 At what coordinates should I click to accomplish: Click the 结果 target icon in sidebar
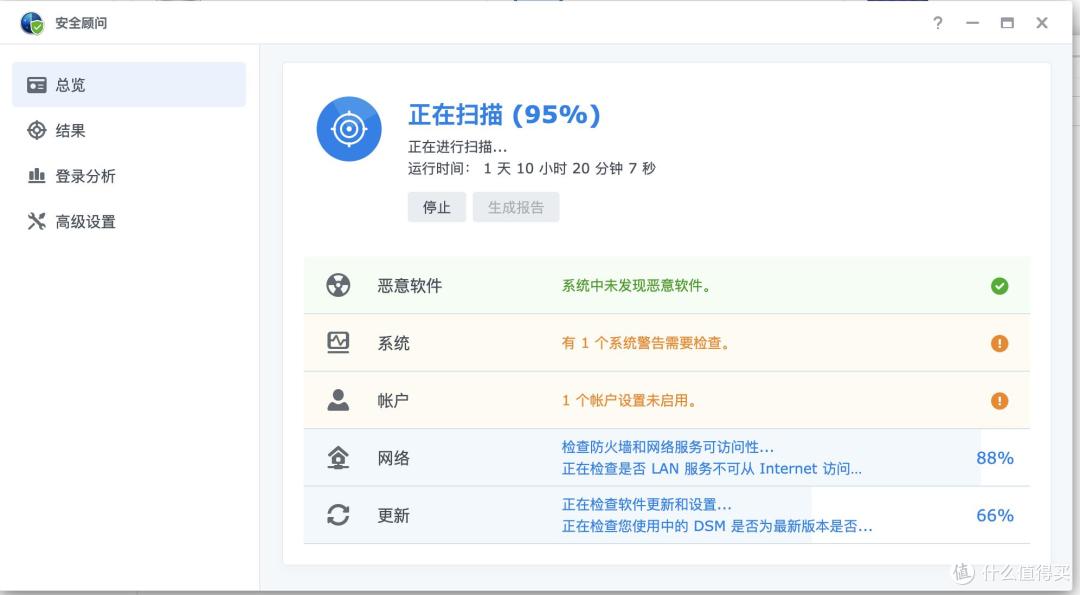(x=37, y=130)
